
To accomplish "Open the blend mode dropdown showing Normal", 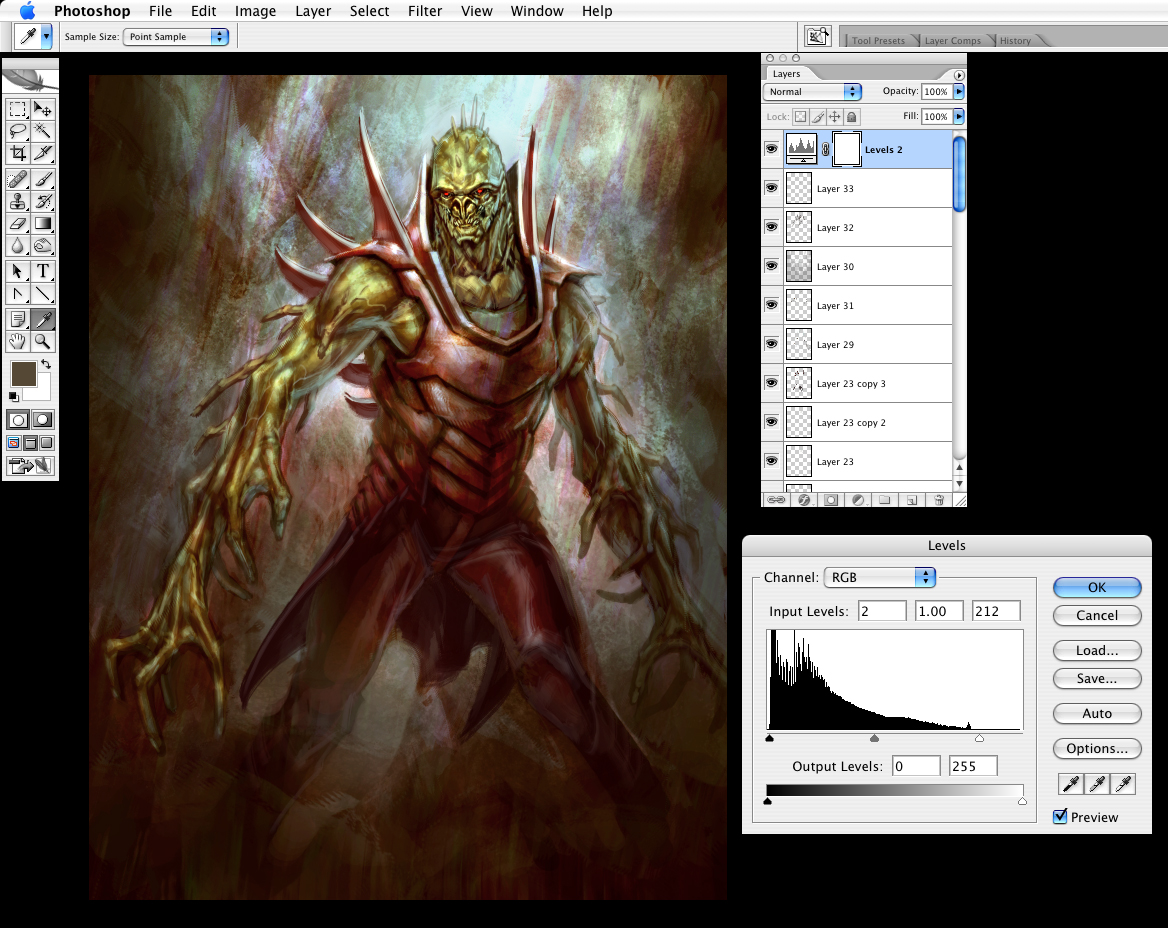I will 812,92.
